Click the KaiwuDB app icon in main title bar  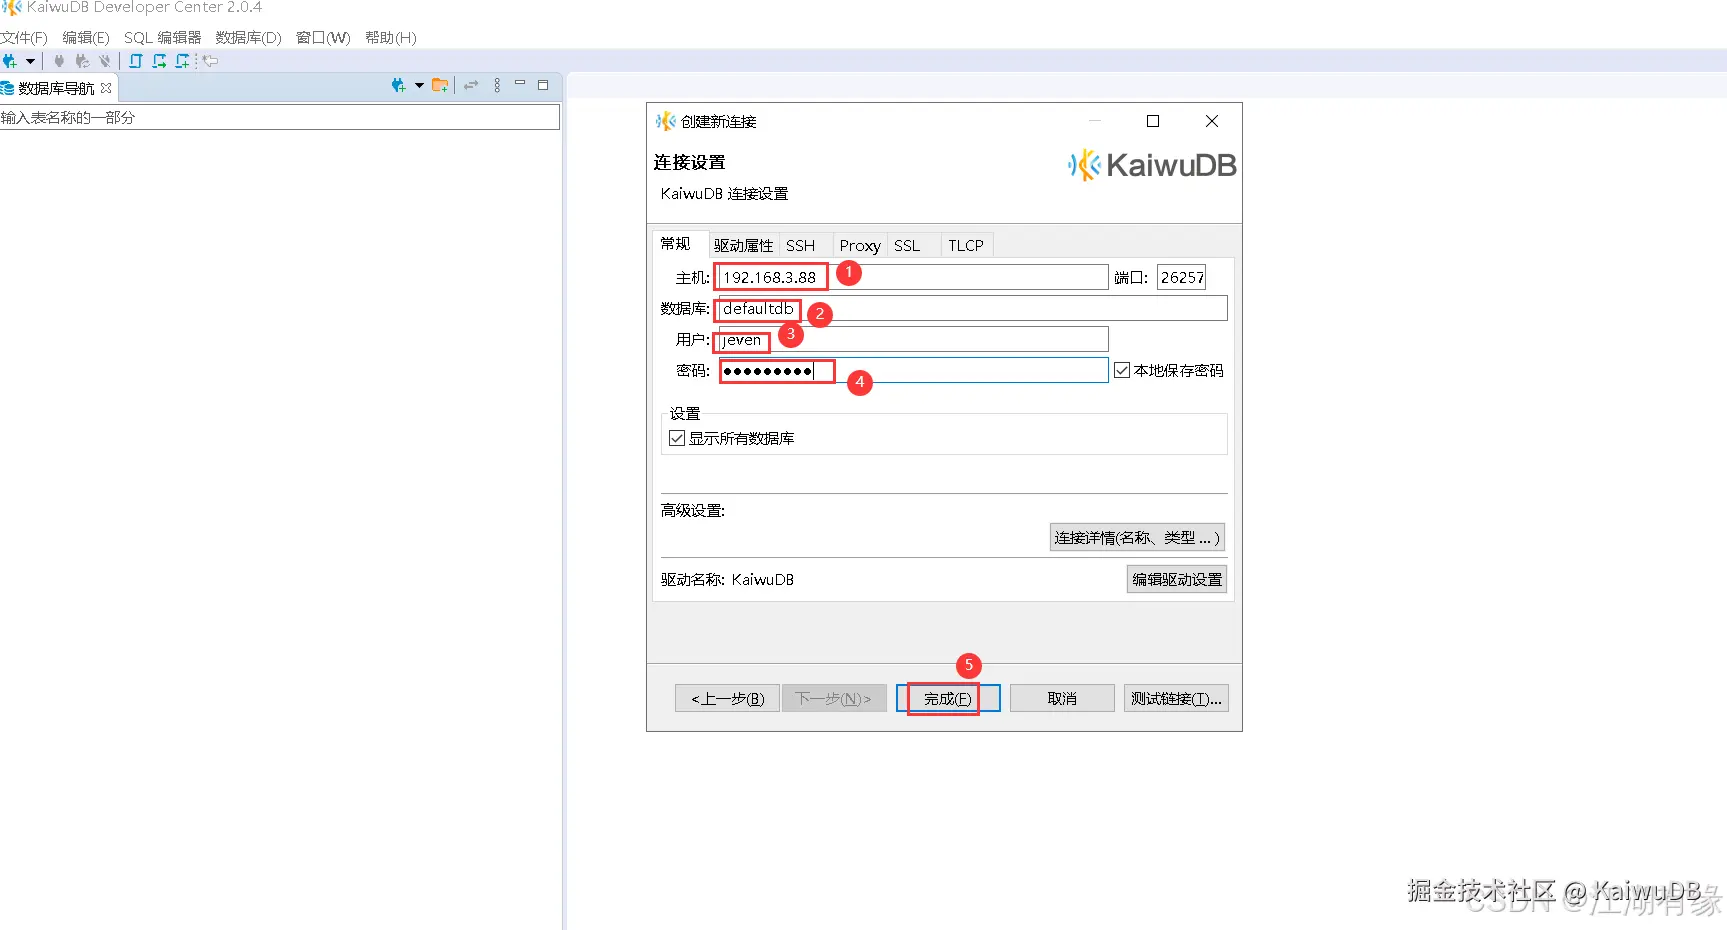[x=11, y=7]
